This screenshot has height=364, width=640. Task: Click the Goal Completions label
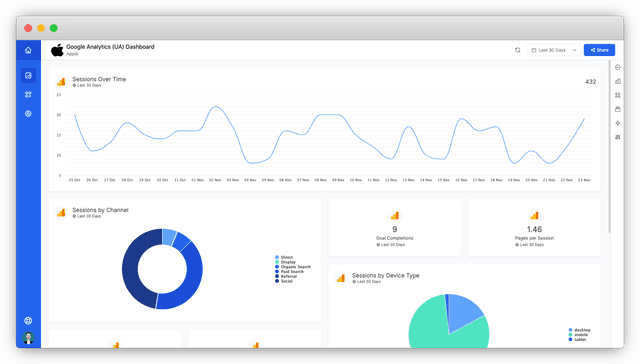[395, 238]
